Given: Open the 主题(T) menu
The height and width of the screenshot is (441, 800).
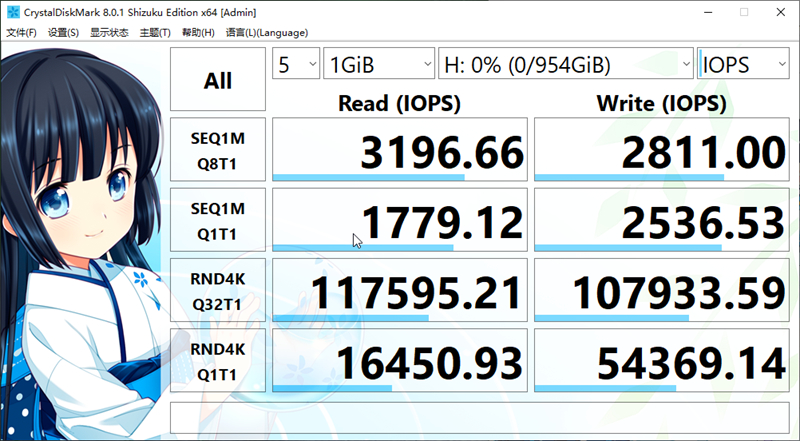Looking at the screenshot, I should (x=155, y=33).
